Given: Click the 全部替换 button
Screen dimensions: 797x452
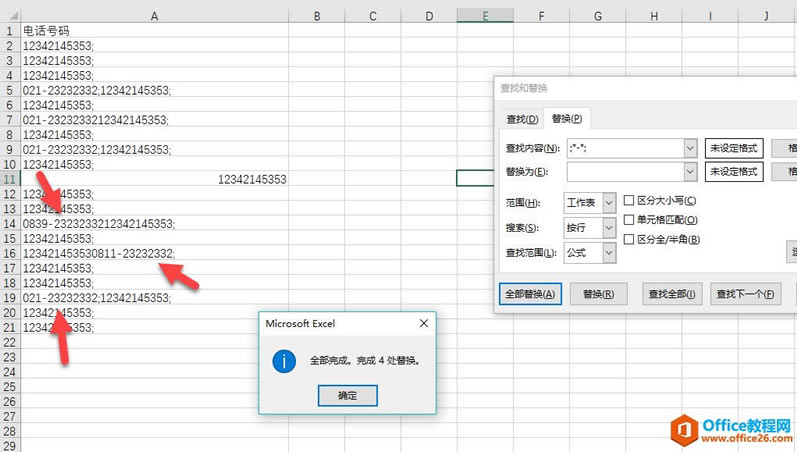Looking at the screenshot, I should pyautogui.click(x=530, y=294).
